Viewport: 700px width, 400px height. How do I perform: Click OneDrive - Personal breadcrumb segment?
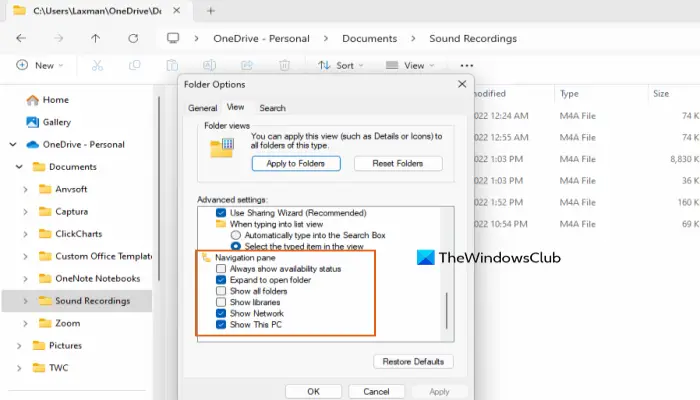click(261, 38)
